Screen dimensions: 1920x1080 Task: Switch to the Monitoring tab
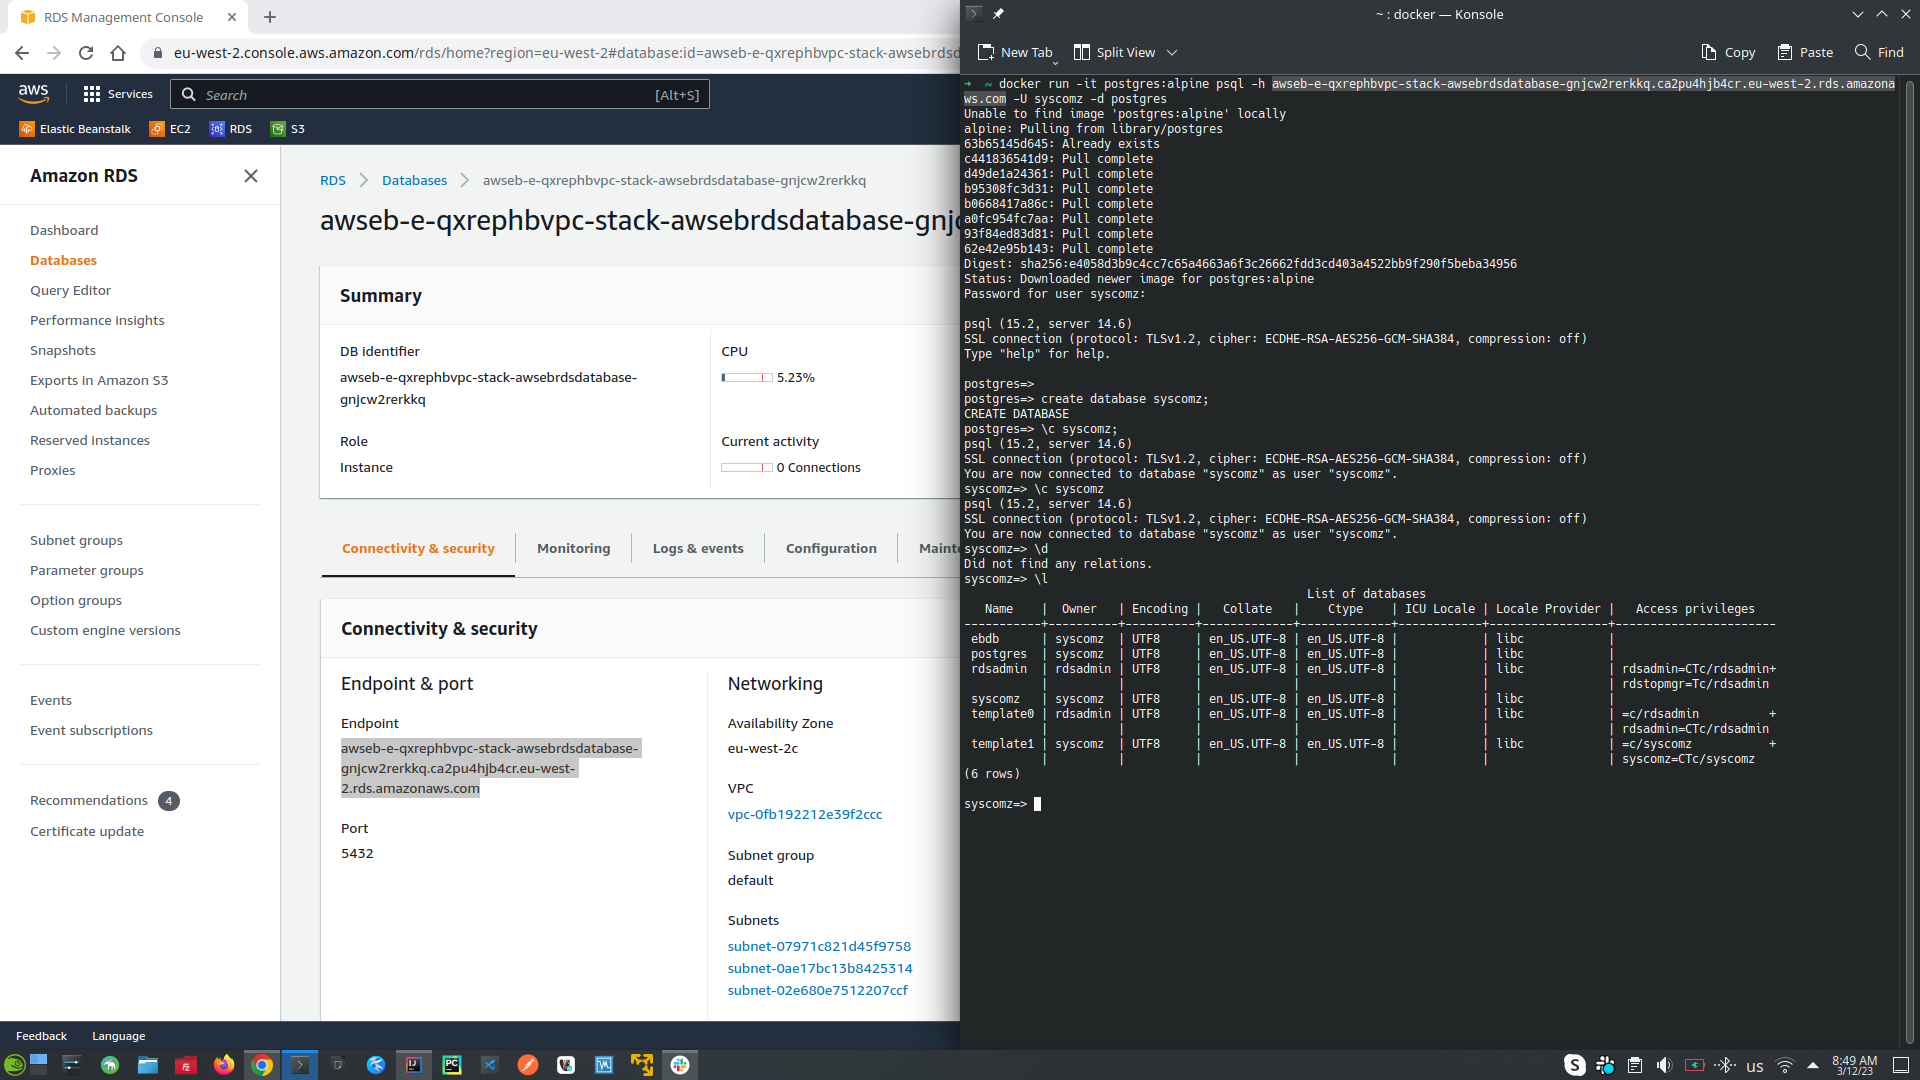click(x=573, y=548)
